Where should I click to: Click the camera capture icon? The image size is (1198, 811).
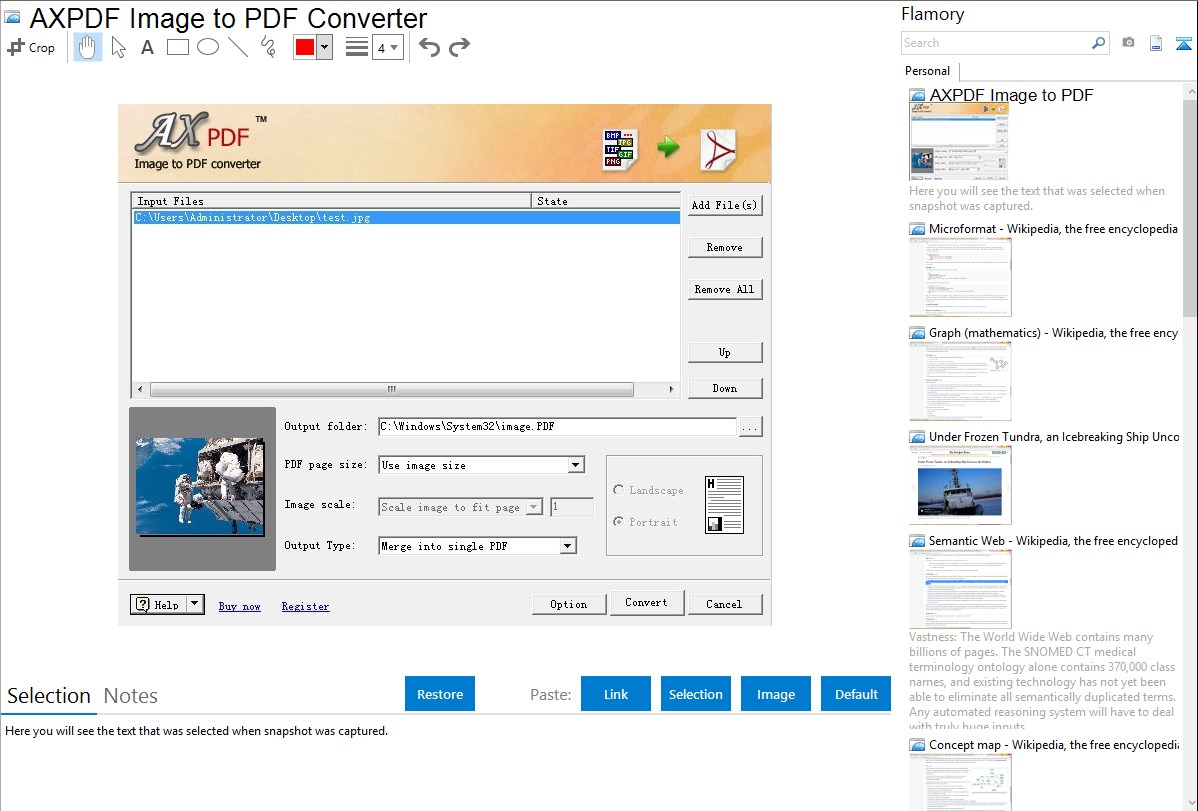tap(1128, 43)
